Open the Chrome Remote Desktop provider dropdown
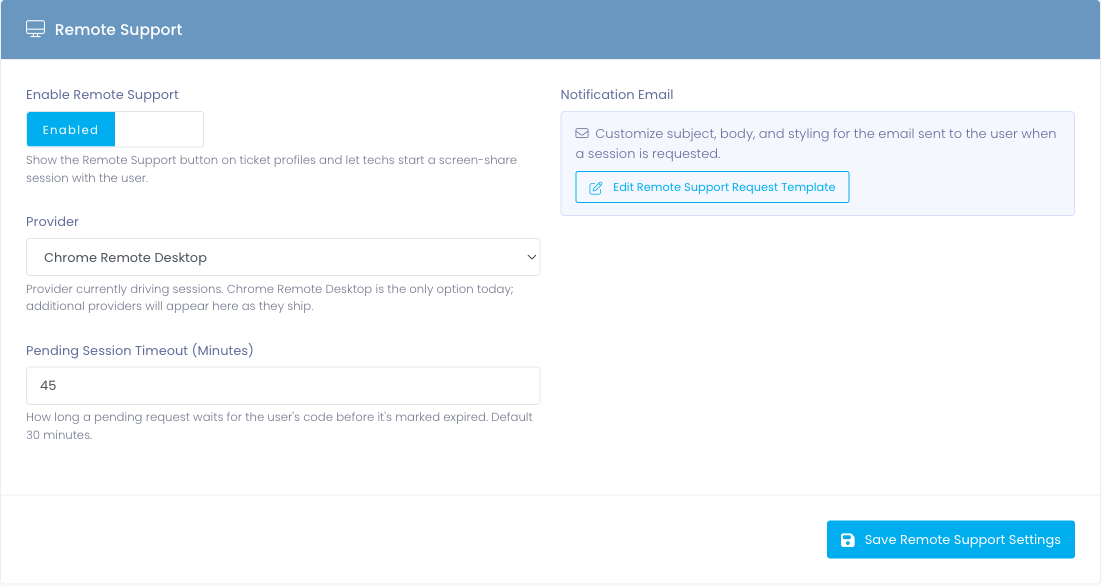1101x586 pixels. pyautogui.click(x=283, y=258)
